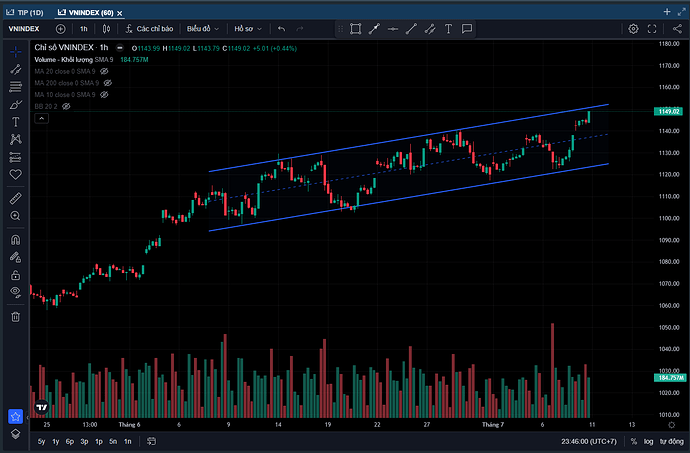
Task: Toggle visibility of MA 200 indicator
Action: coord(106,83)
